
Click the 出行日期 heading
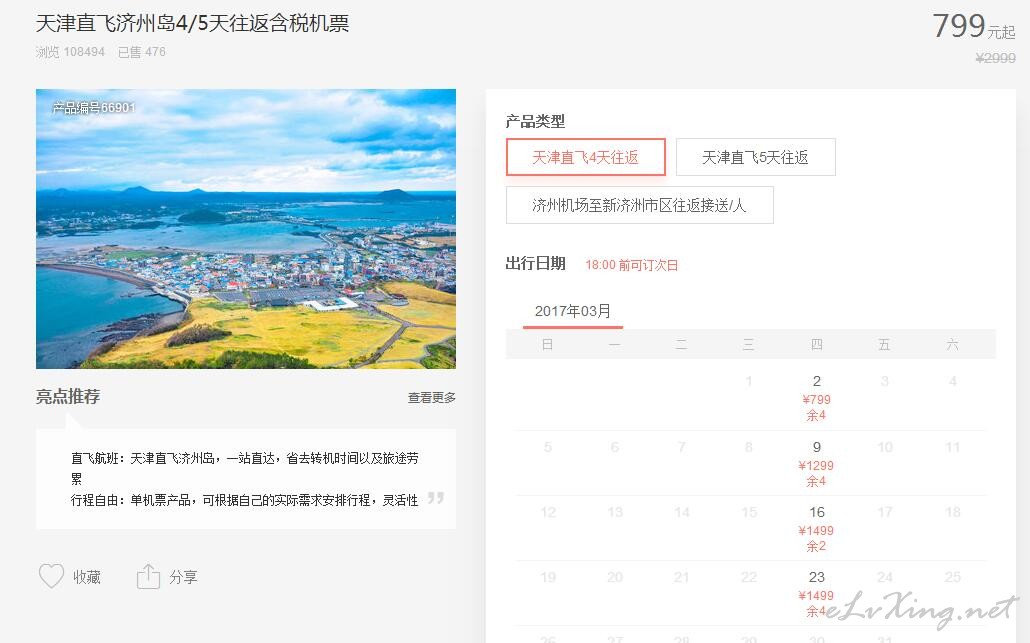point(535,264)
